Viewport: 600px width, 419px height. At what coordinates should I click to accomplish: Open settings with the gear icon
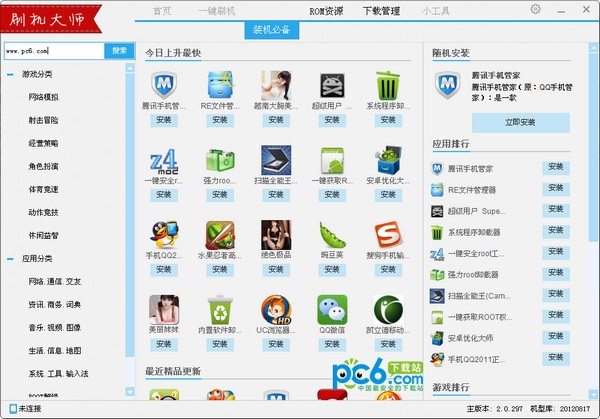point(535,9)
